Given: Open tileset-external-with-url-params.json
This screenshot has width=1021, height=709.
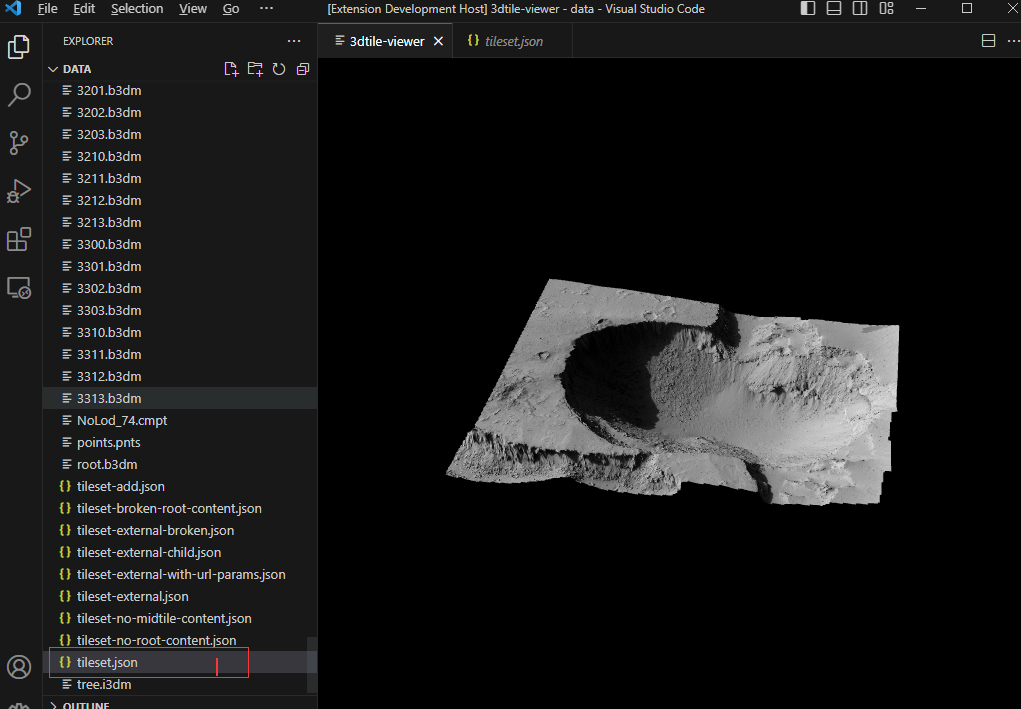Looking at the screenshot, I should (x=180, y=574).
